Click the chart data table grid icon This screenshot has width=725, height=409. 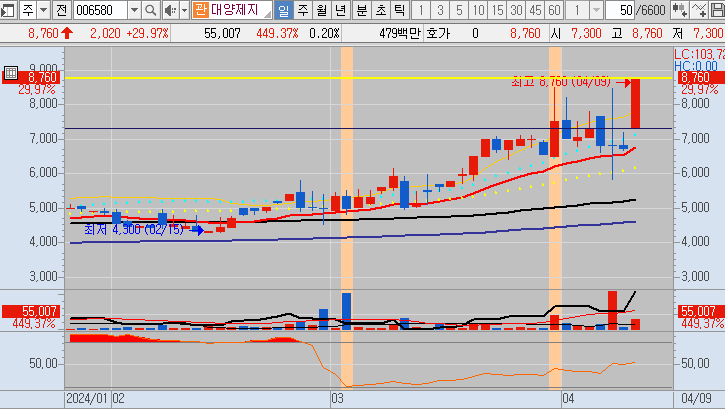pos(10,73)
